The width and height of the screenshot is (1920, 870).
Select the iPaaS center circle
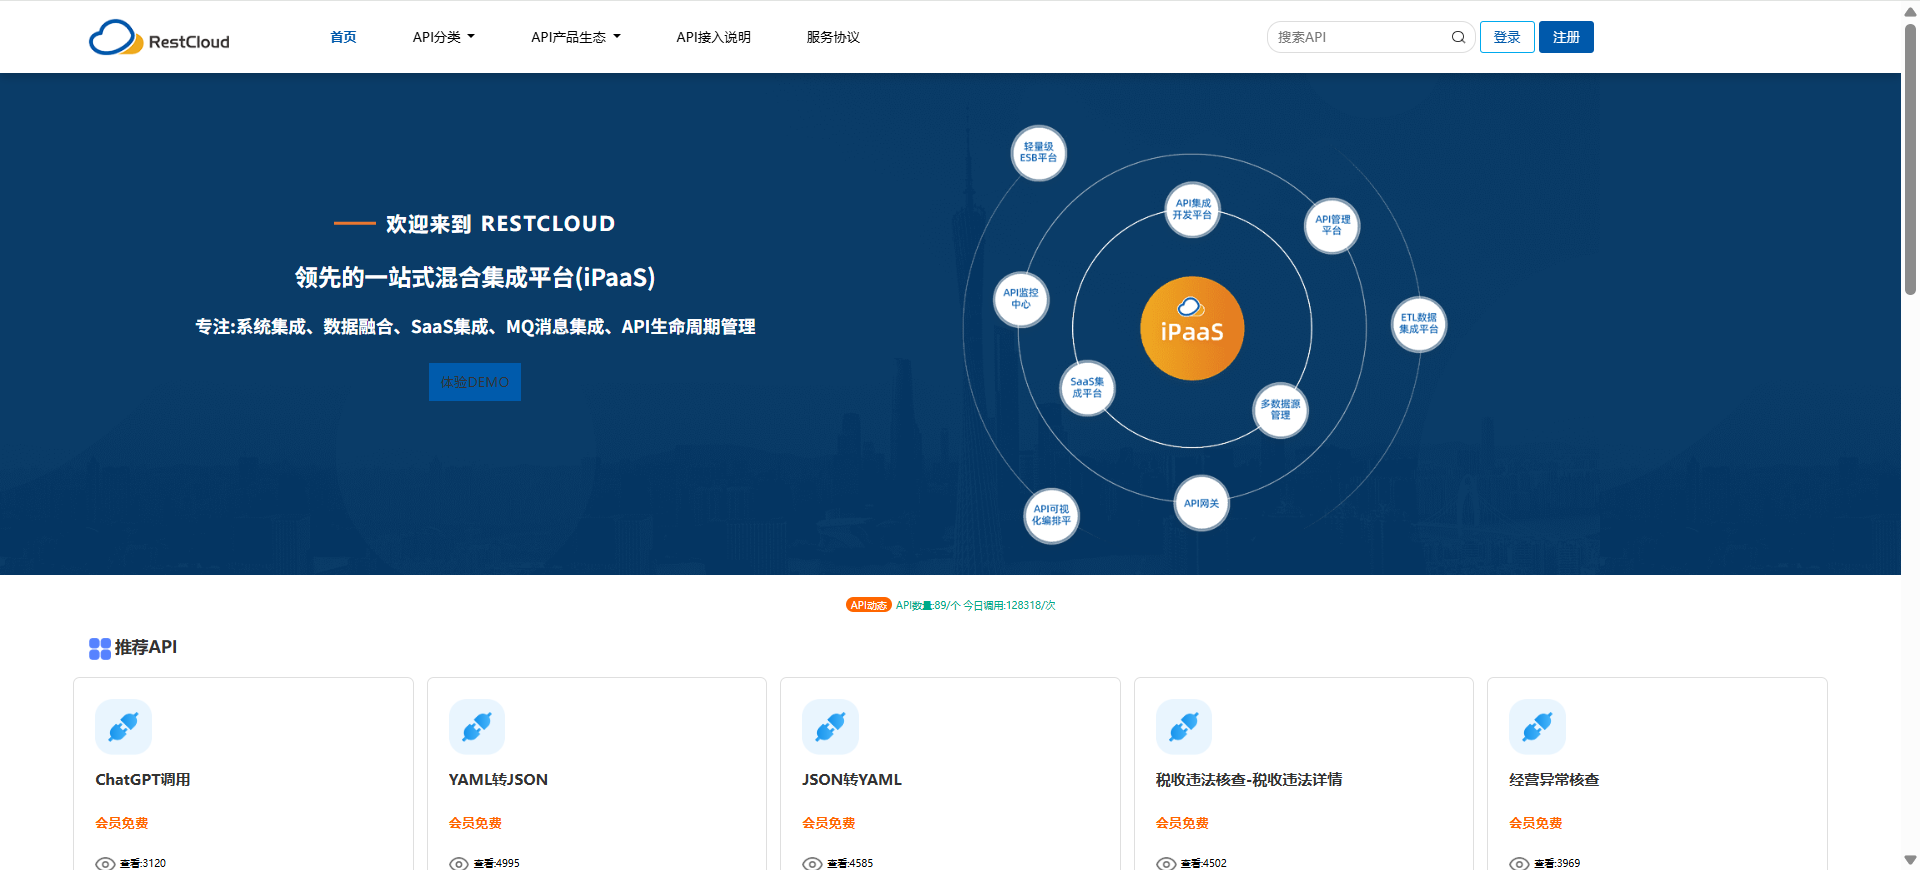click(1192, 328)
